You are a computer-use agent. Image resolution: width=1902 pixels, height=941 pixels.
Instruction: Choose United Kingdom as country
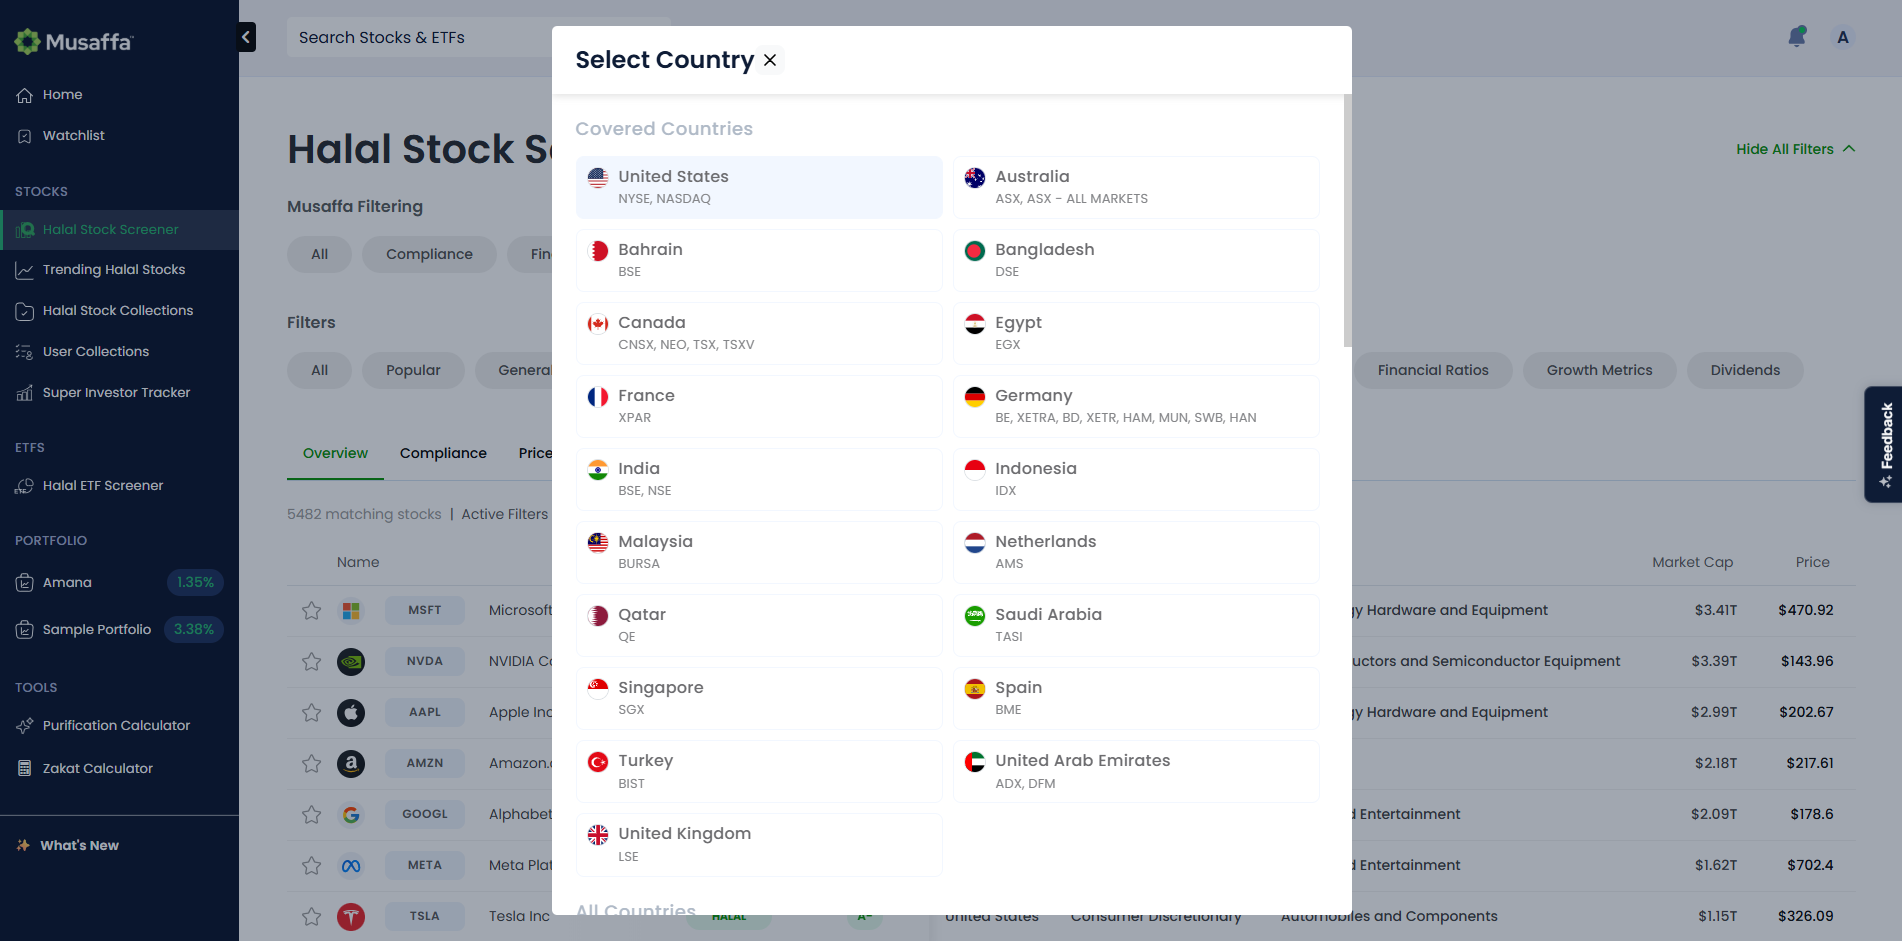[759, 844]
